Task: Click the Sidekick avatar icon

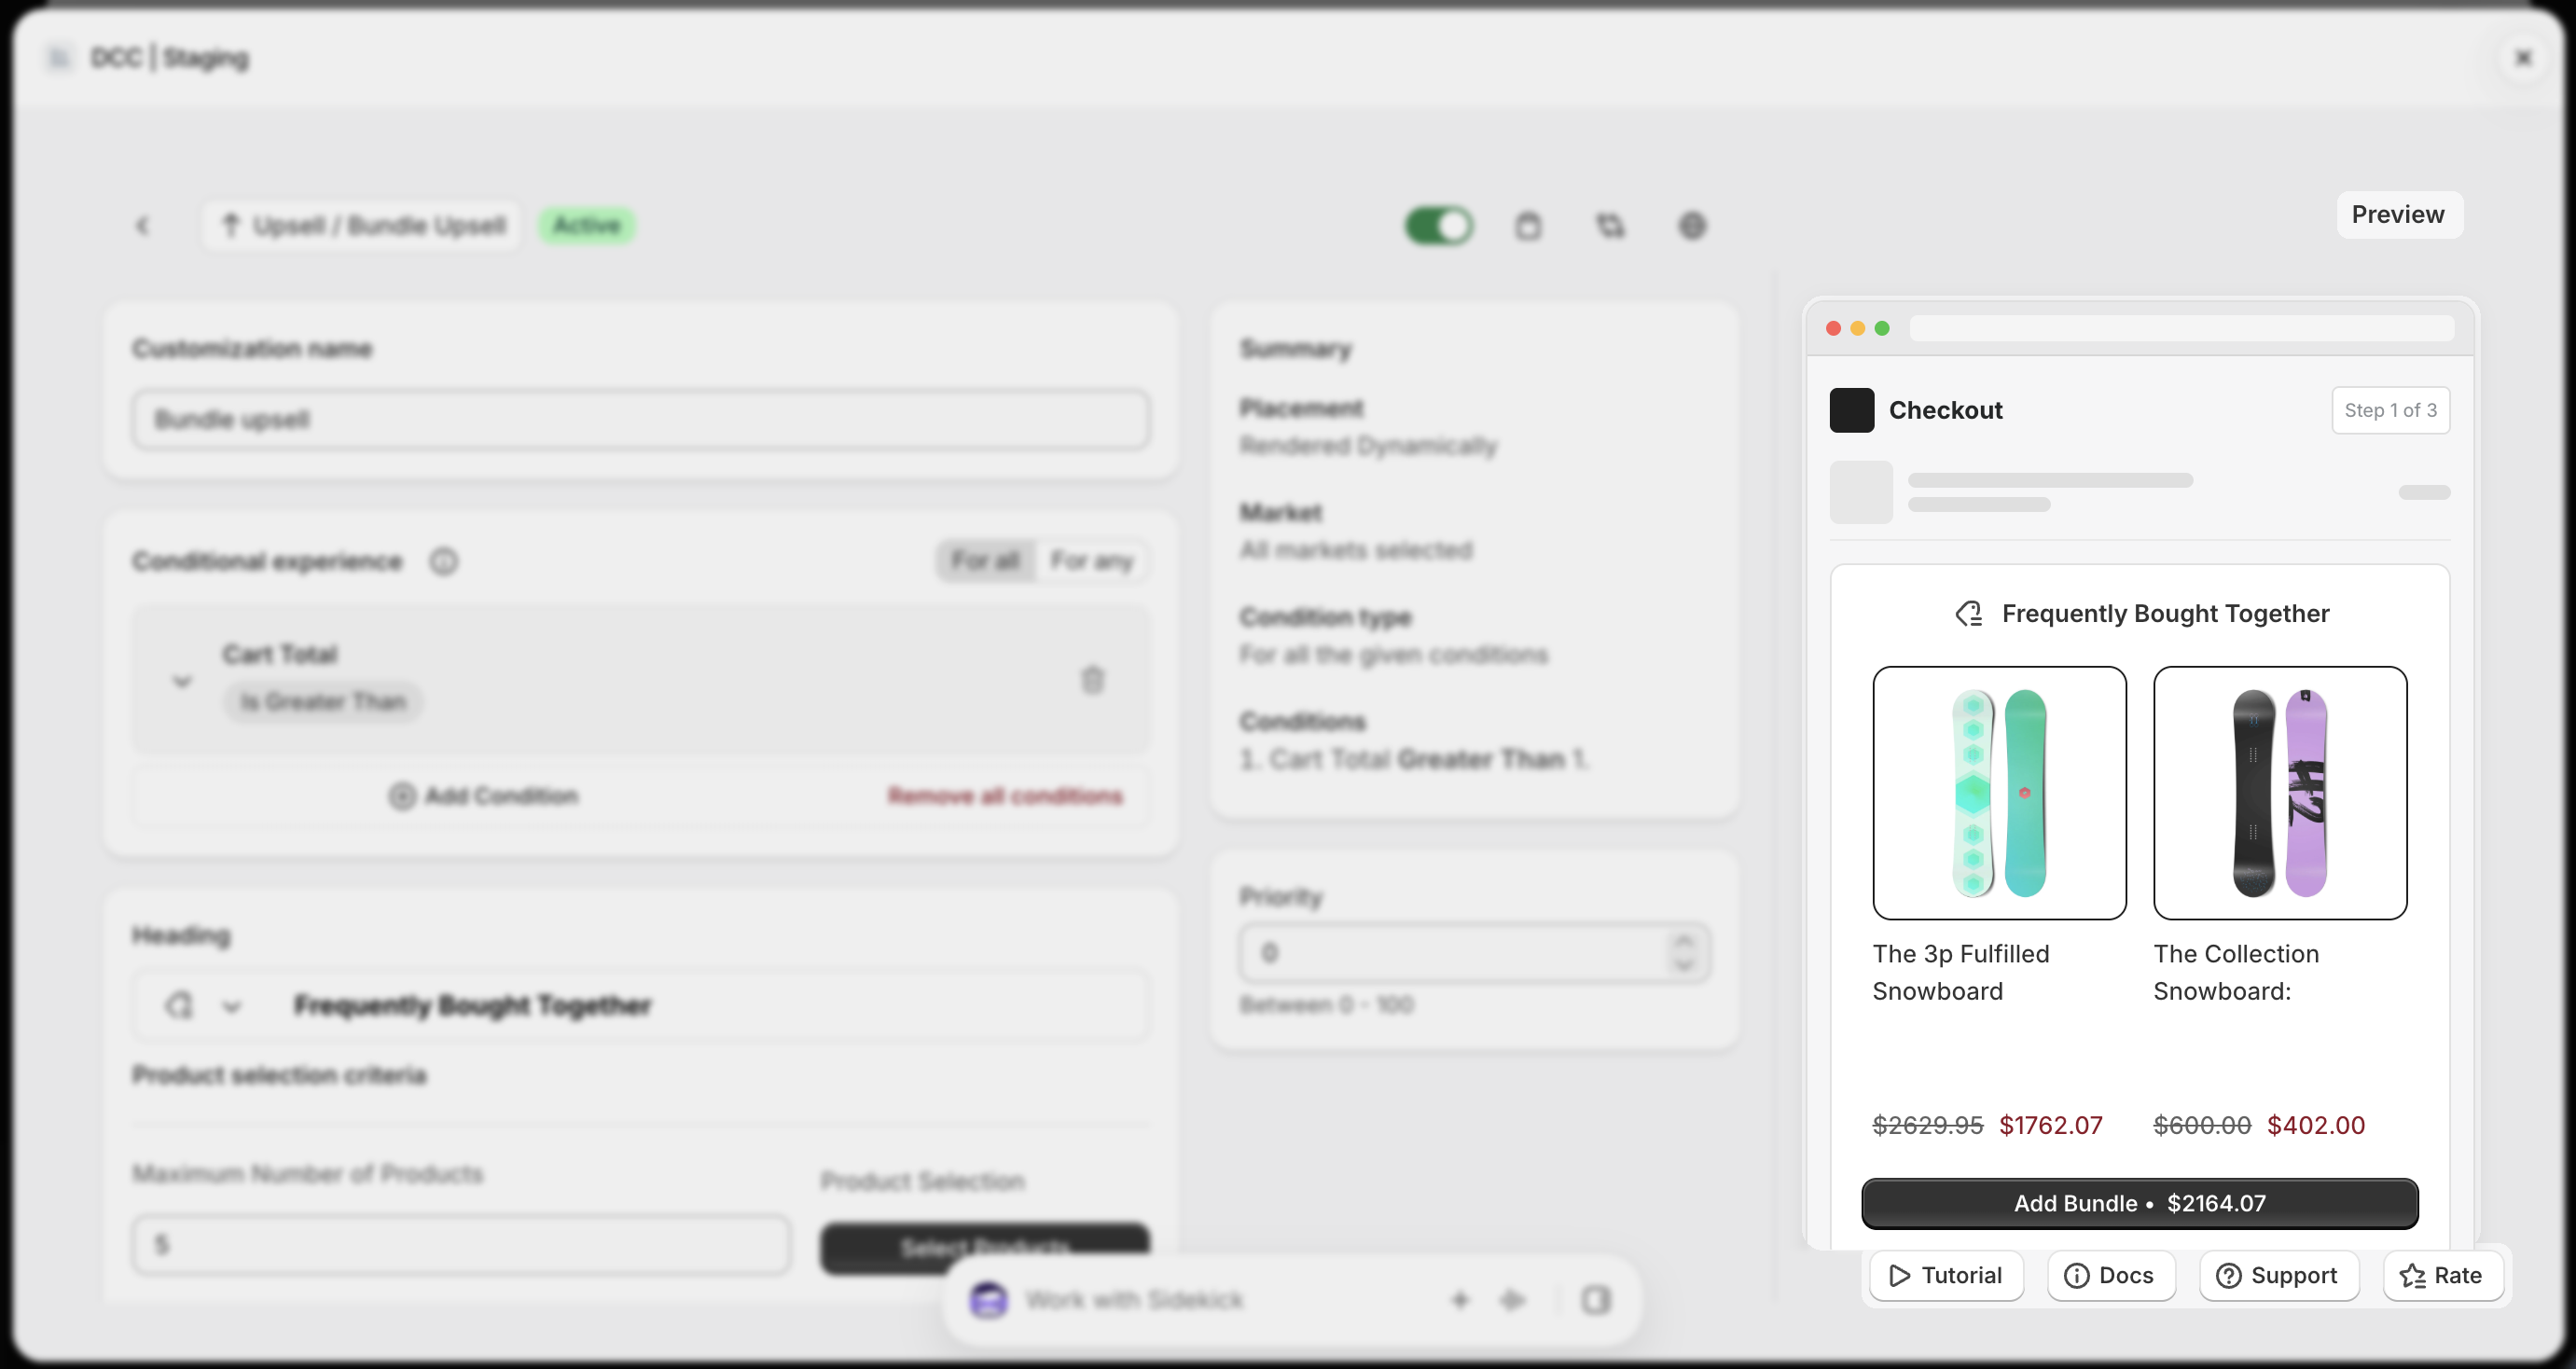Action: [988, 1300]
